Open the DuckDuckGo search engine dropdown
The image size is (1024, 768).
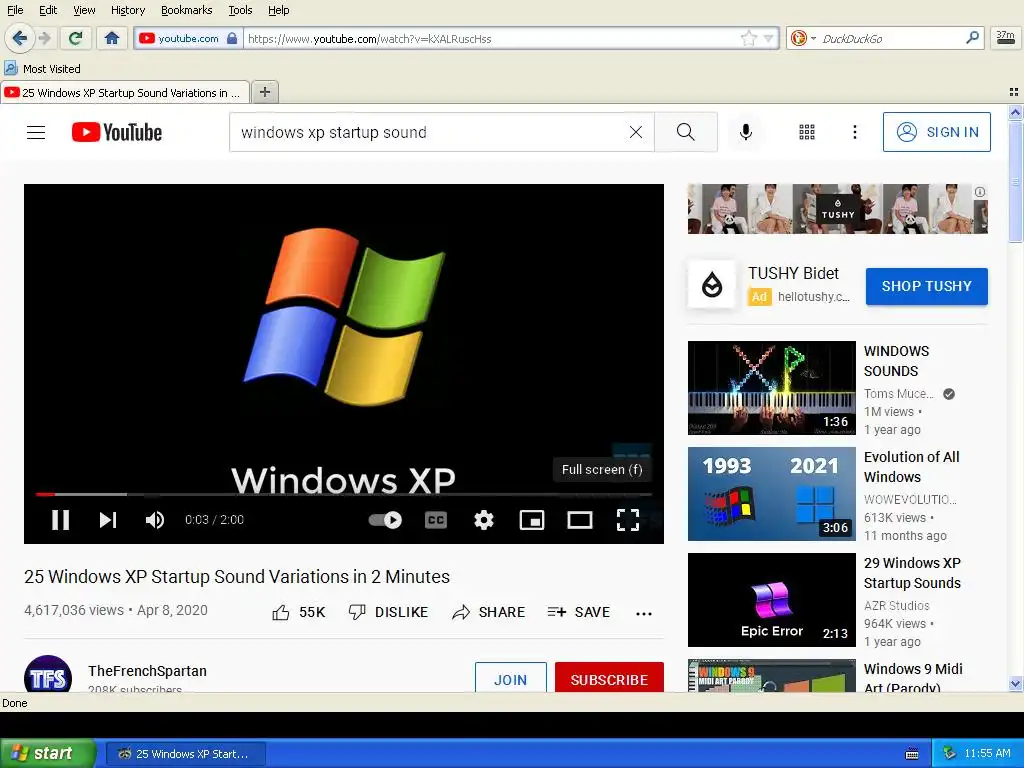802,39
